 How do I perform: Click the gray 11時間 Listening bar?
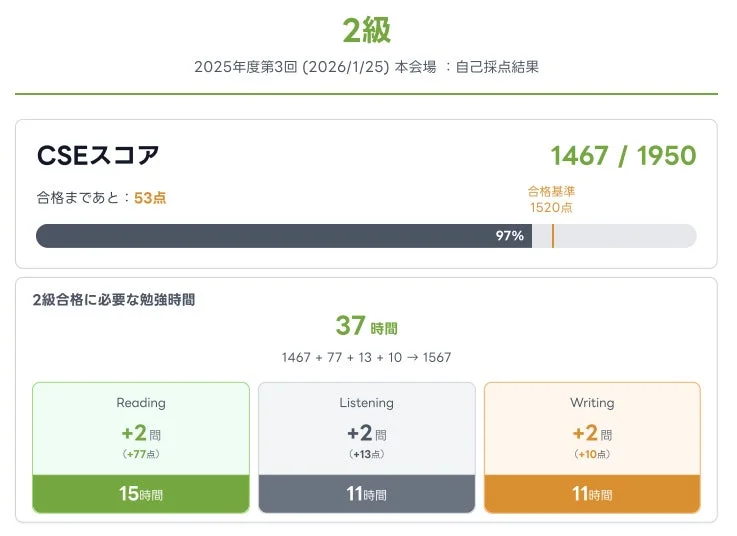[366, 494]
